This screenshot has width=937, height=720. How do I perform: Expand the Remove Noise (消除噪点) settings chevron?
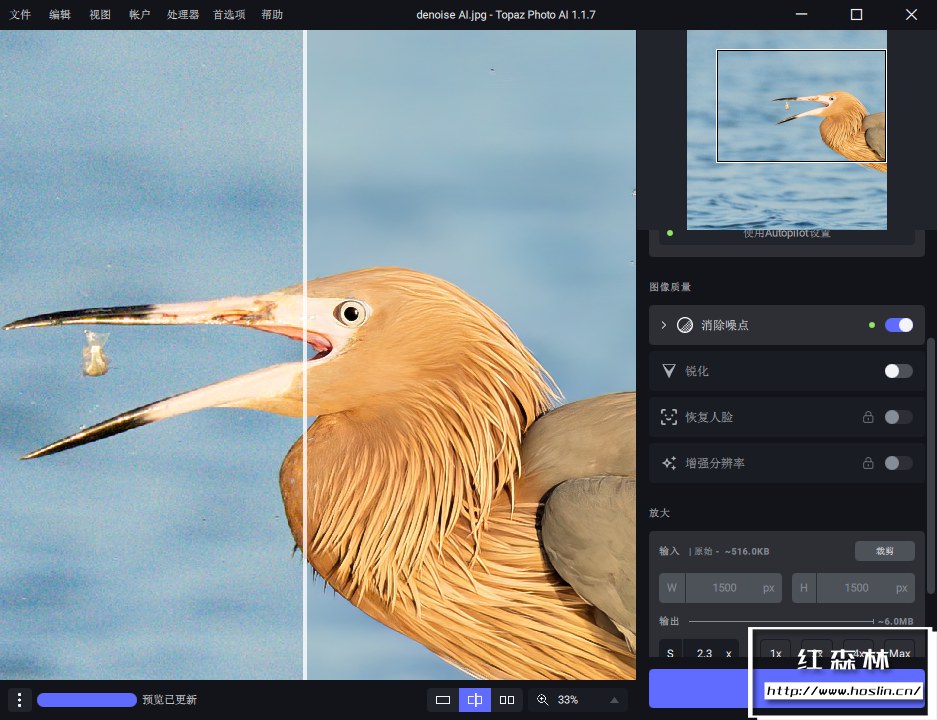(663, 325)
